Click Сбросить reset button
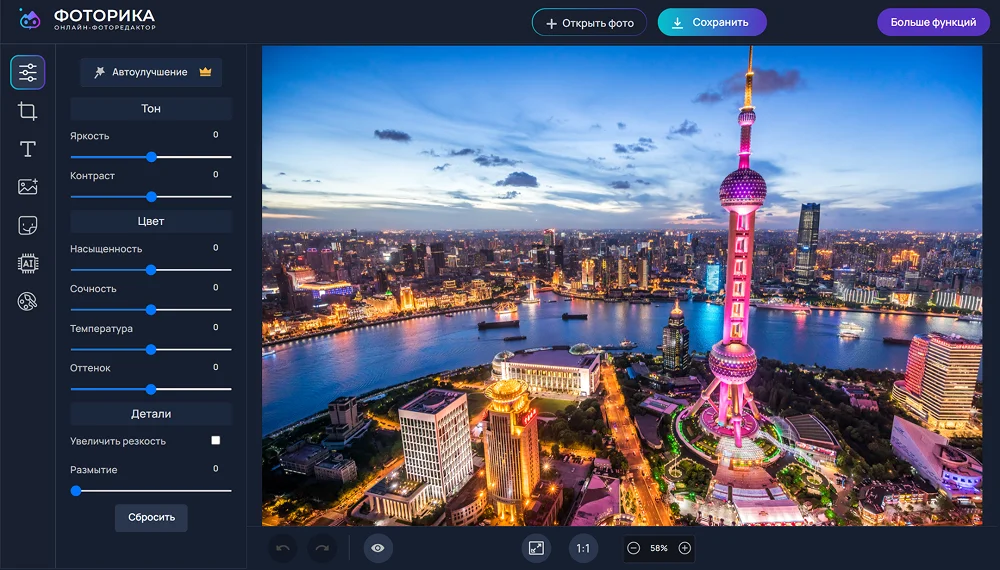Viewport: 1000px width, 570px height. pyautogui.click(x=151, y=518)
